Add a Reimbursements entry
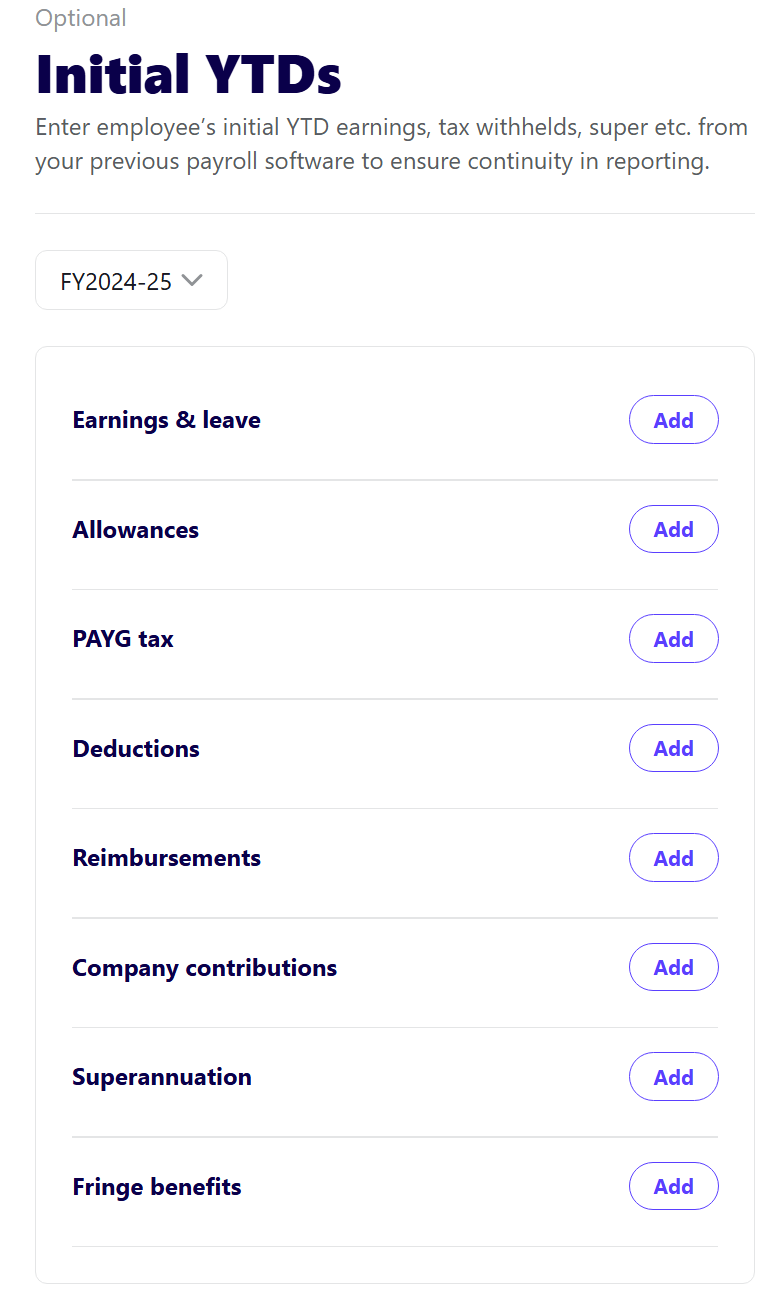The image size is (762, 1311). 673,858
